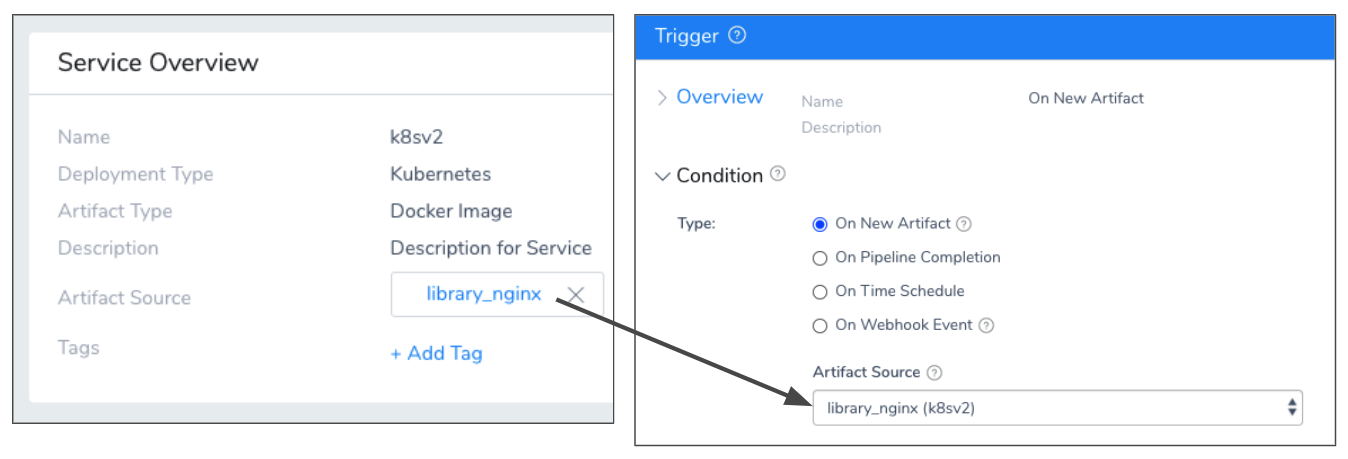Screen dimensions: 1348x459
Task: Click help icon beside Artifact Source label
Action: (934, 372)
